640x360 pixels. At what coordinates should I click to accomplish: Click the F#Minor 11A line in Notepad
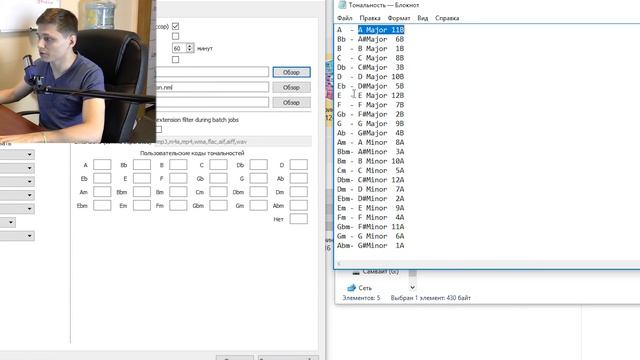(x=371, y=227)
